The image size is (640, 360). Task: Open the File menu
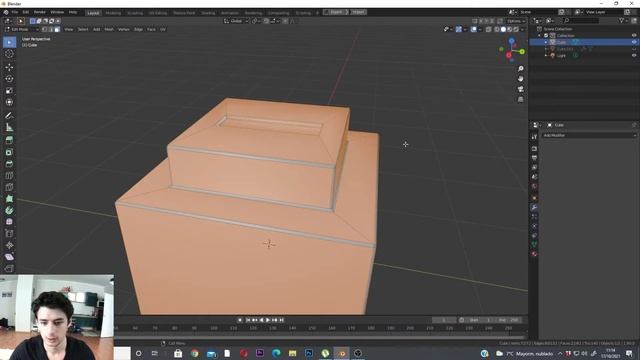pos(15,12)
